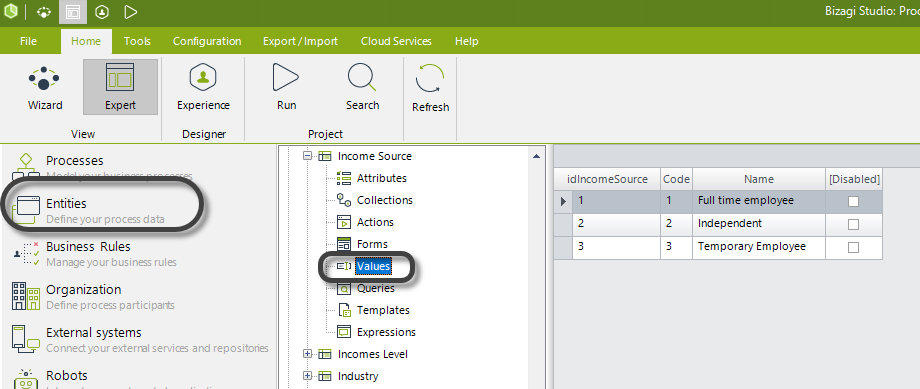Open the External systems module
This screenshot has width=920, height=389.
click(x=94, y=333)
